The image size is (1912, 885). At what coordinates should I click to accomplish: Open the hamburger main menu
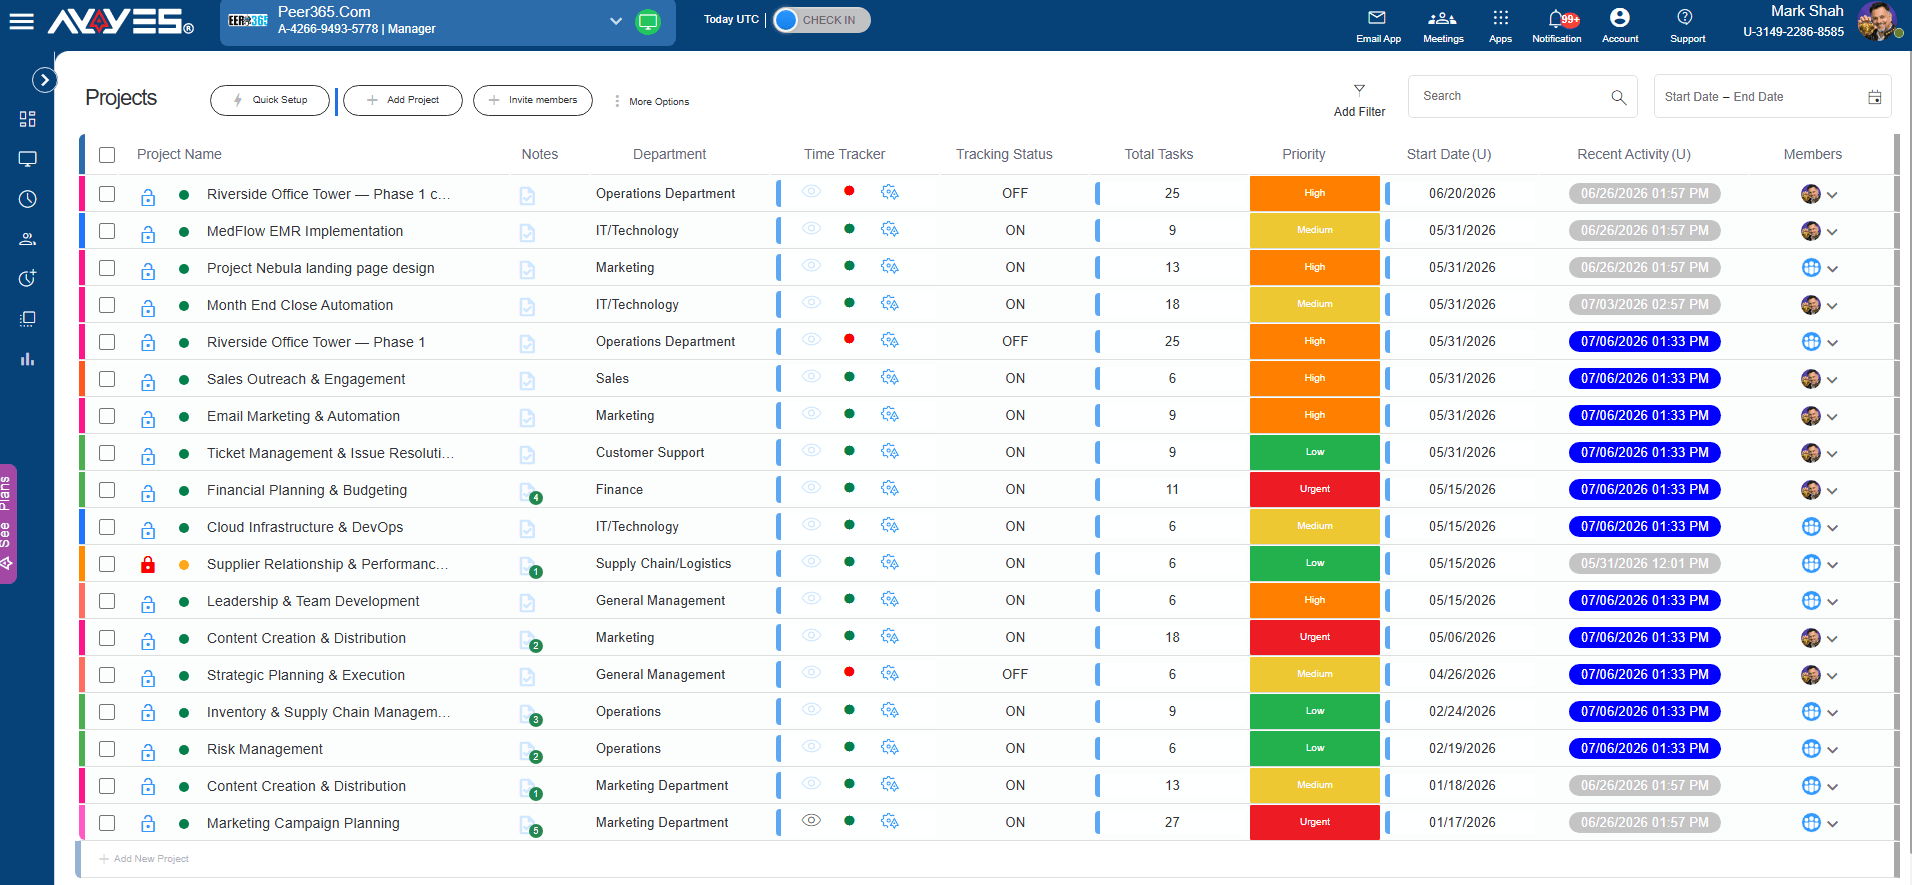[x=21, y=21]
